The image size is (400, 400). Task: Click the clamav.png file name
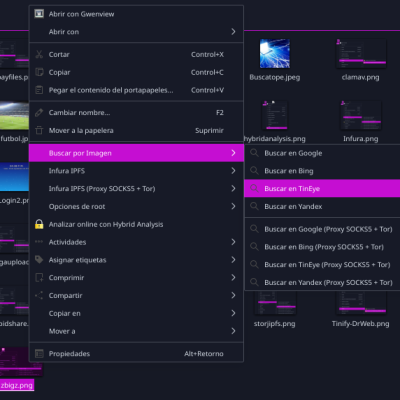(x=360, y=77)
